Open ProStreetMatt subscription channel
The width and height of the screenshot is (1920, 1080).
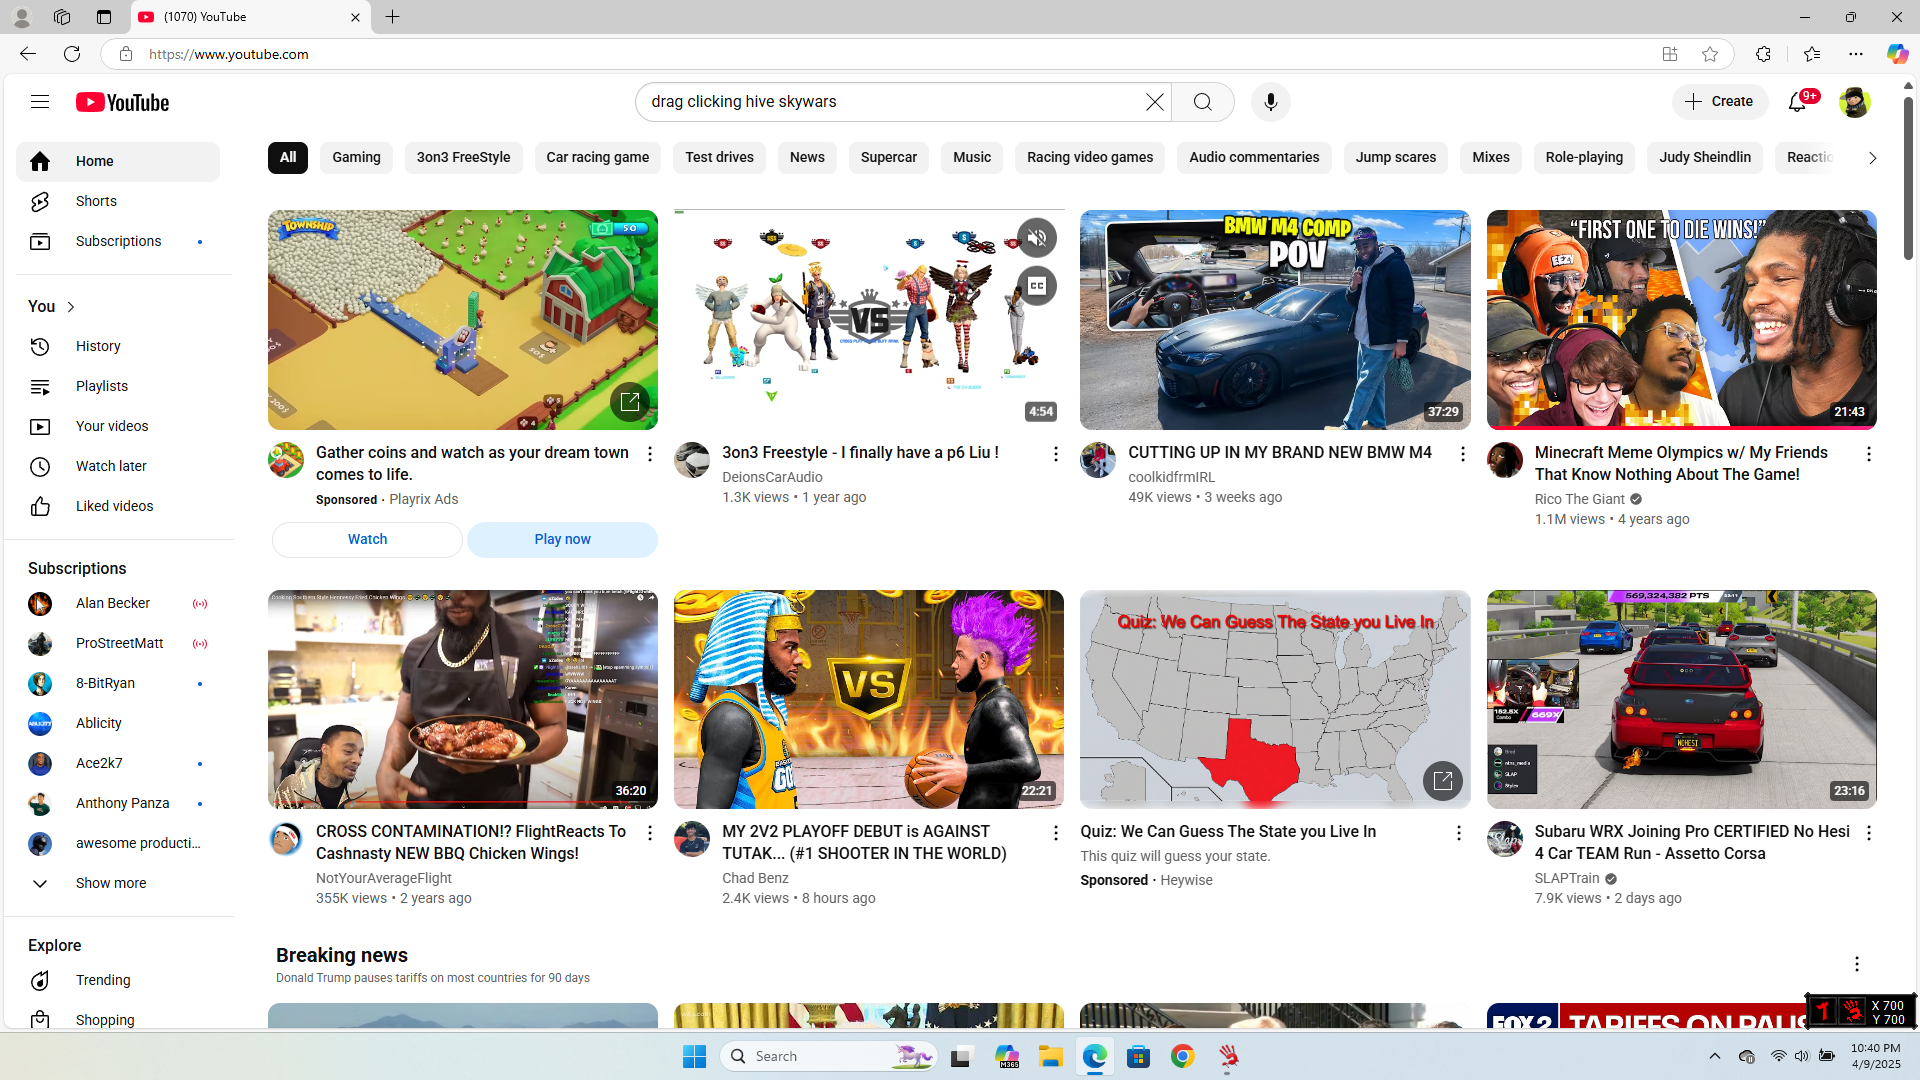pyautogui.click(x=118, y=643)
